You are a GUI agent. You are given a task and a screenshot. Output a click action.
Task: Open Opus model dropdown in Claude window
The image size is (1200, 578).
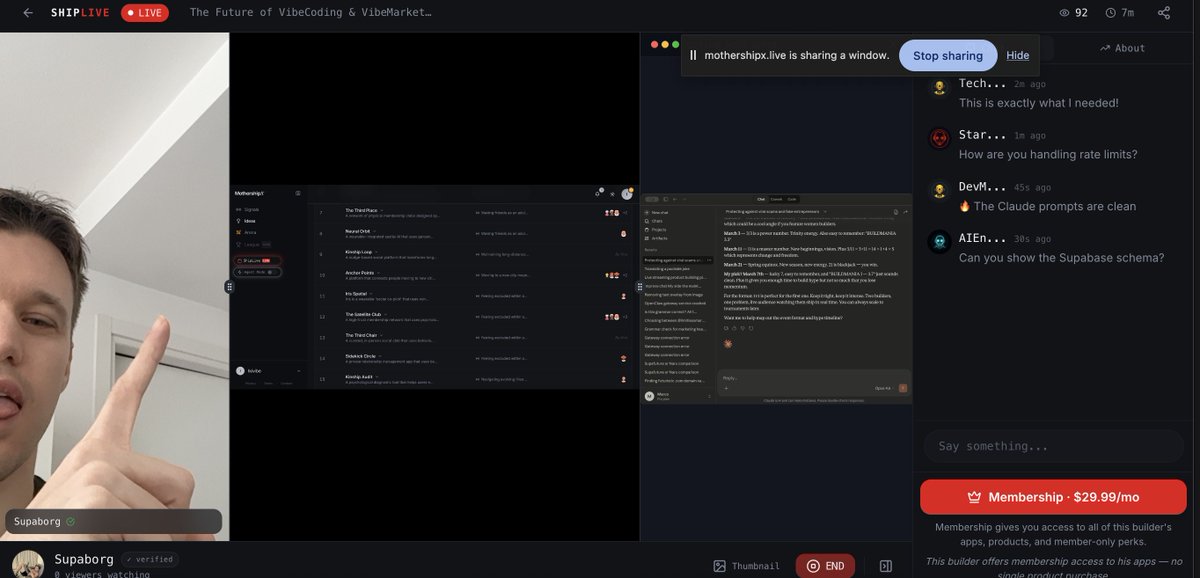tap(883, 388)
